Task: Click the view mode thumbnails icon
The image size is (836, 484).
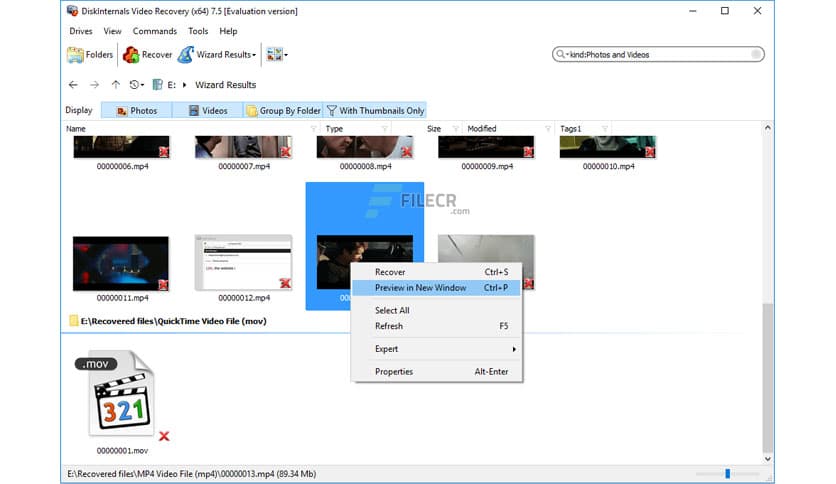Action: point(274,54)
